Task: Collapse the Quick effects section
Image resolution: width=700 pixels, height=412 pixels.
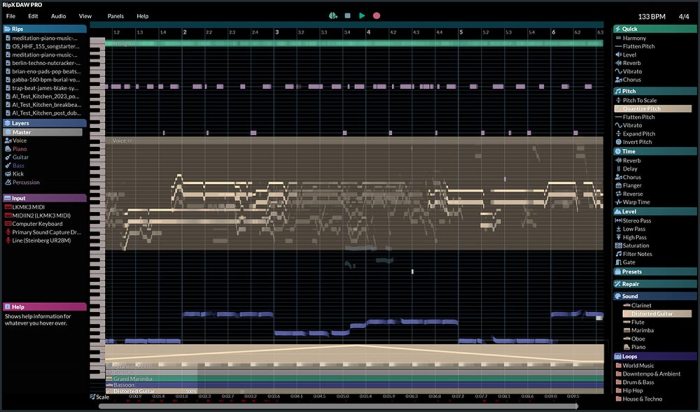Action: point(654,29)
